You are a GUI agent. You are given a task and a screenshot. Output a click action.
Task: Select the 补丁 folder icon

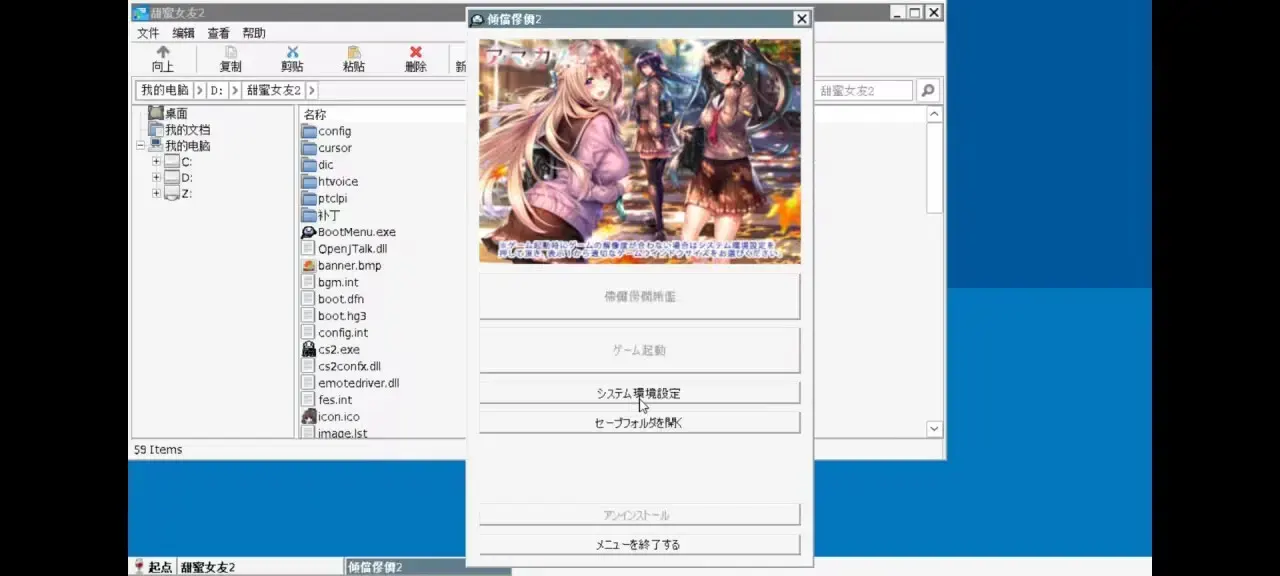click(x=309, y=215)
